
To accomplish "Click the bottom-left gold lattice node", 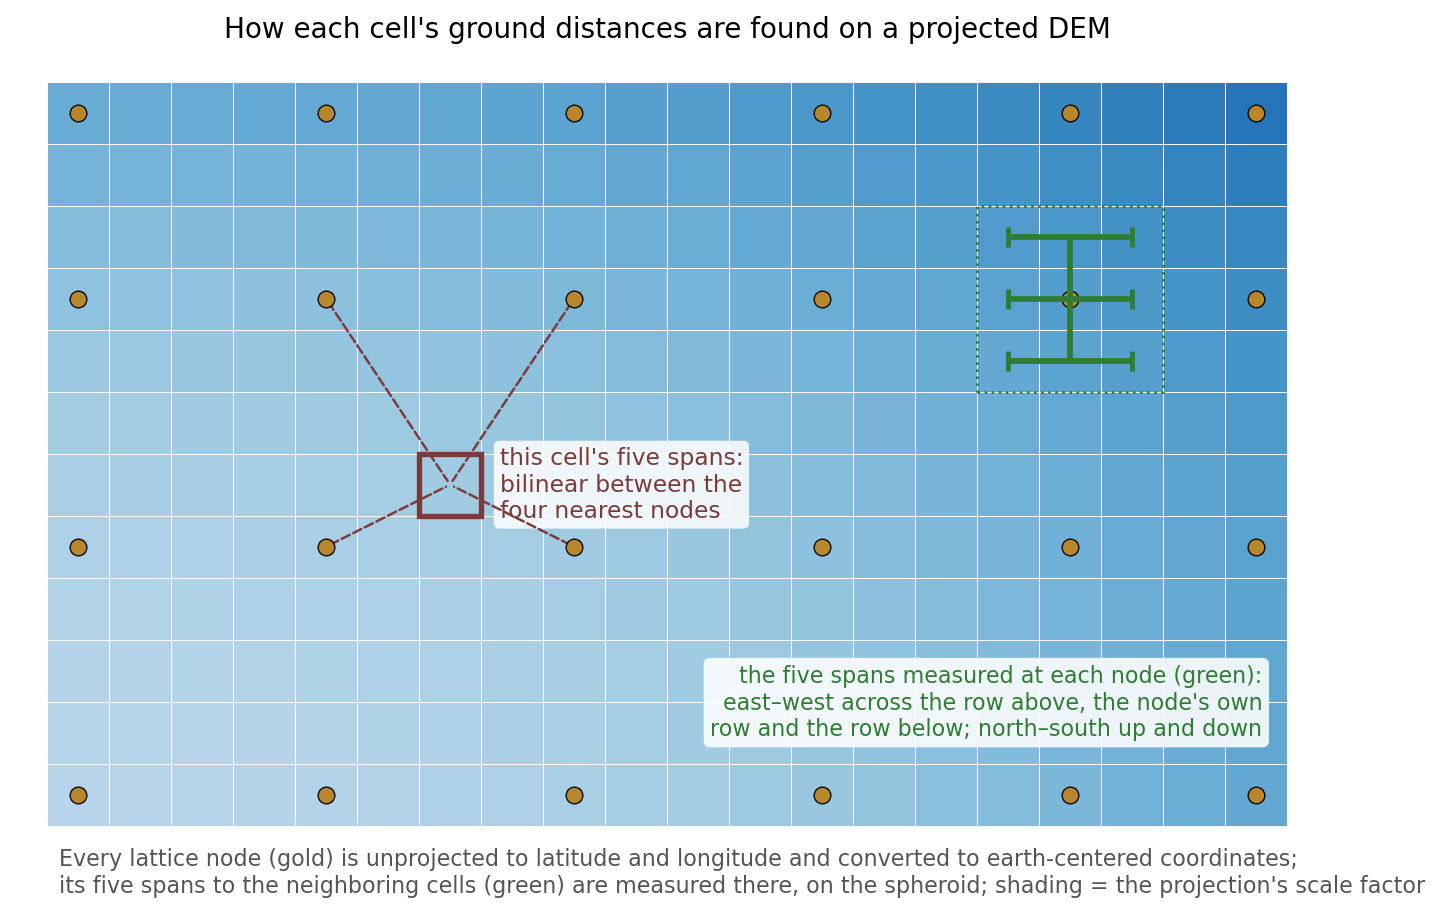I will click(x=78, y=796).
